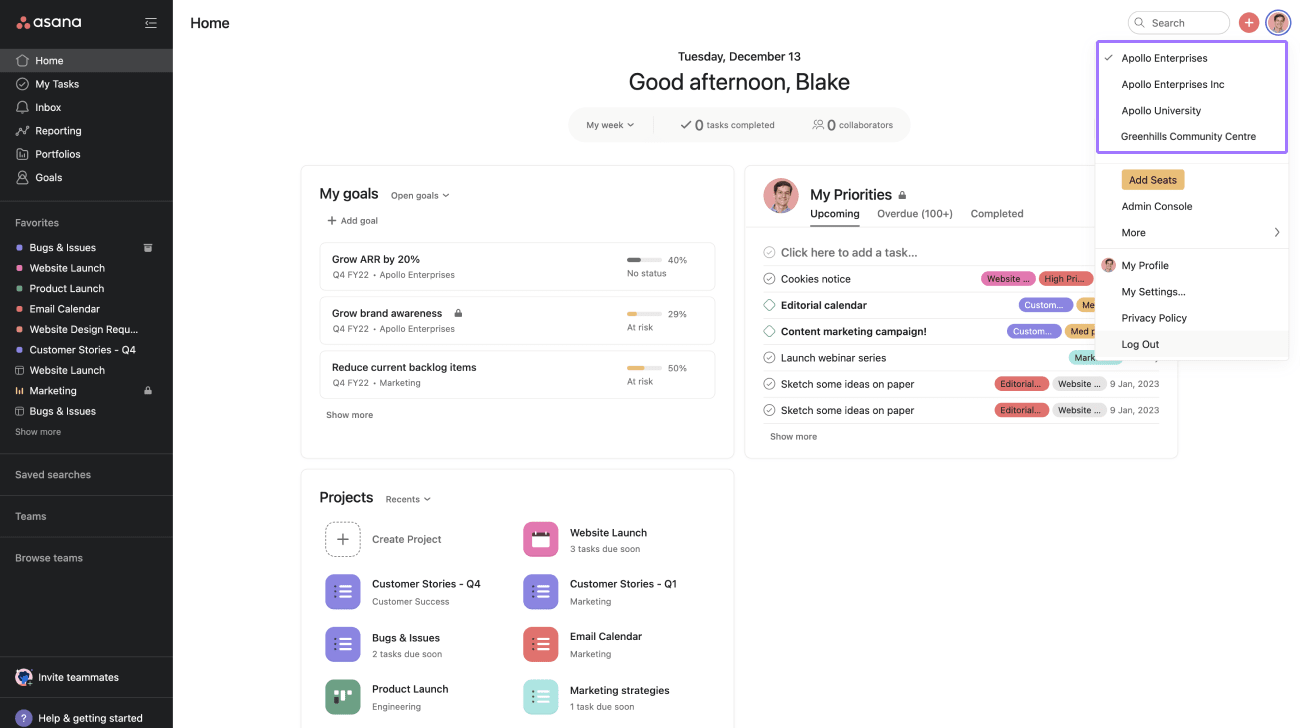1300x728 pixels.
Task: Collapse the sidebar with the menu icon
Action: [151, 23]
